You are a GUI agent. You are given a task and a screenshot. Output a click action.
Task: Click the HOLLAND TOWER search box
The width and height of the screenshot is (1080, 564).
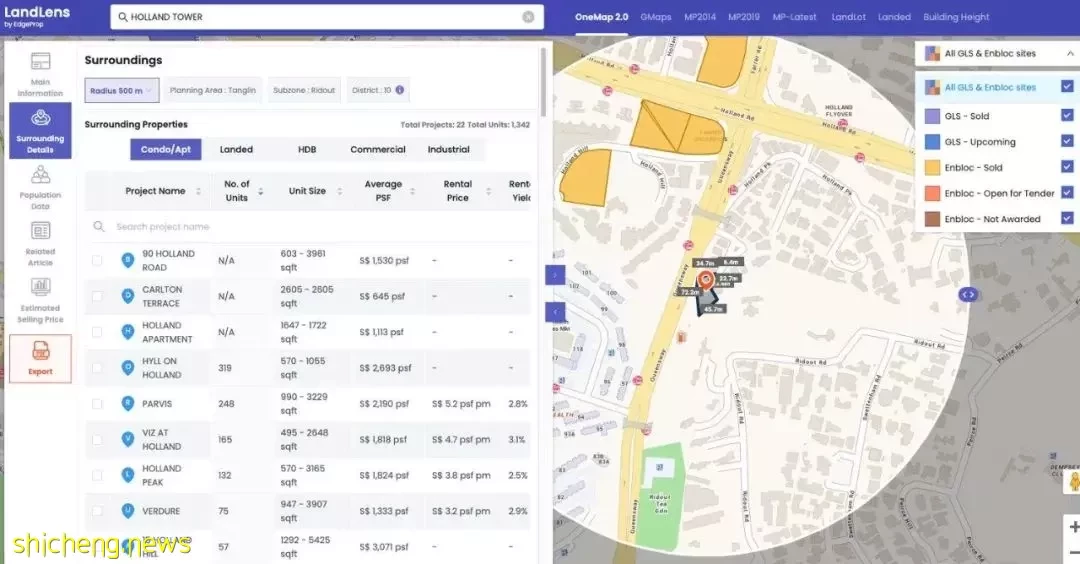tap(326, 17)
